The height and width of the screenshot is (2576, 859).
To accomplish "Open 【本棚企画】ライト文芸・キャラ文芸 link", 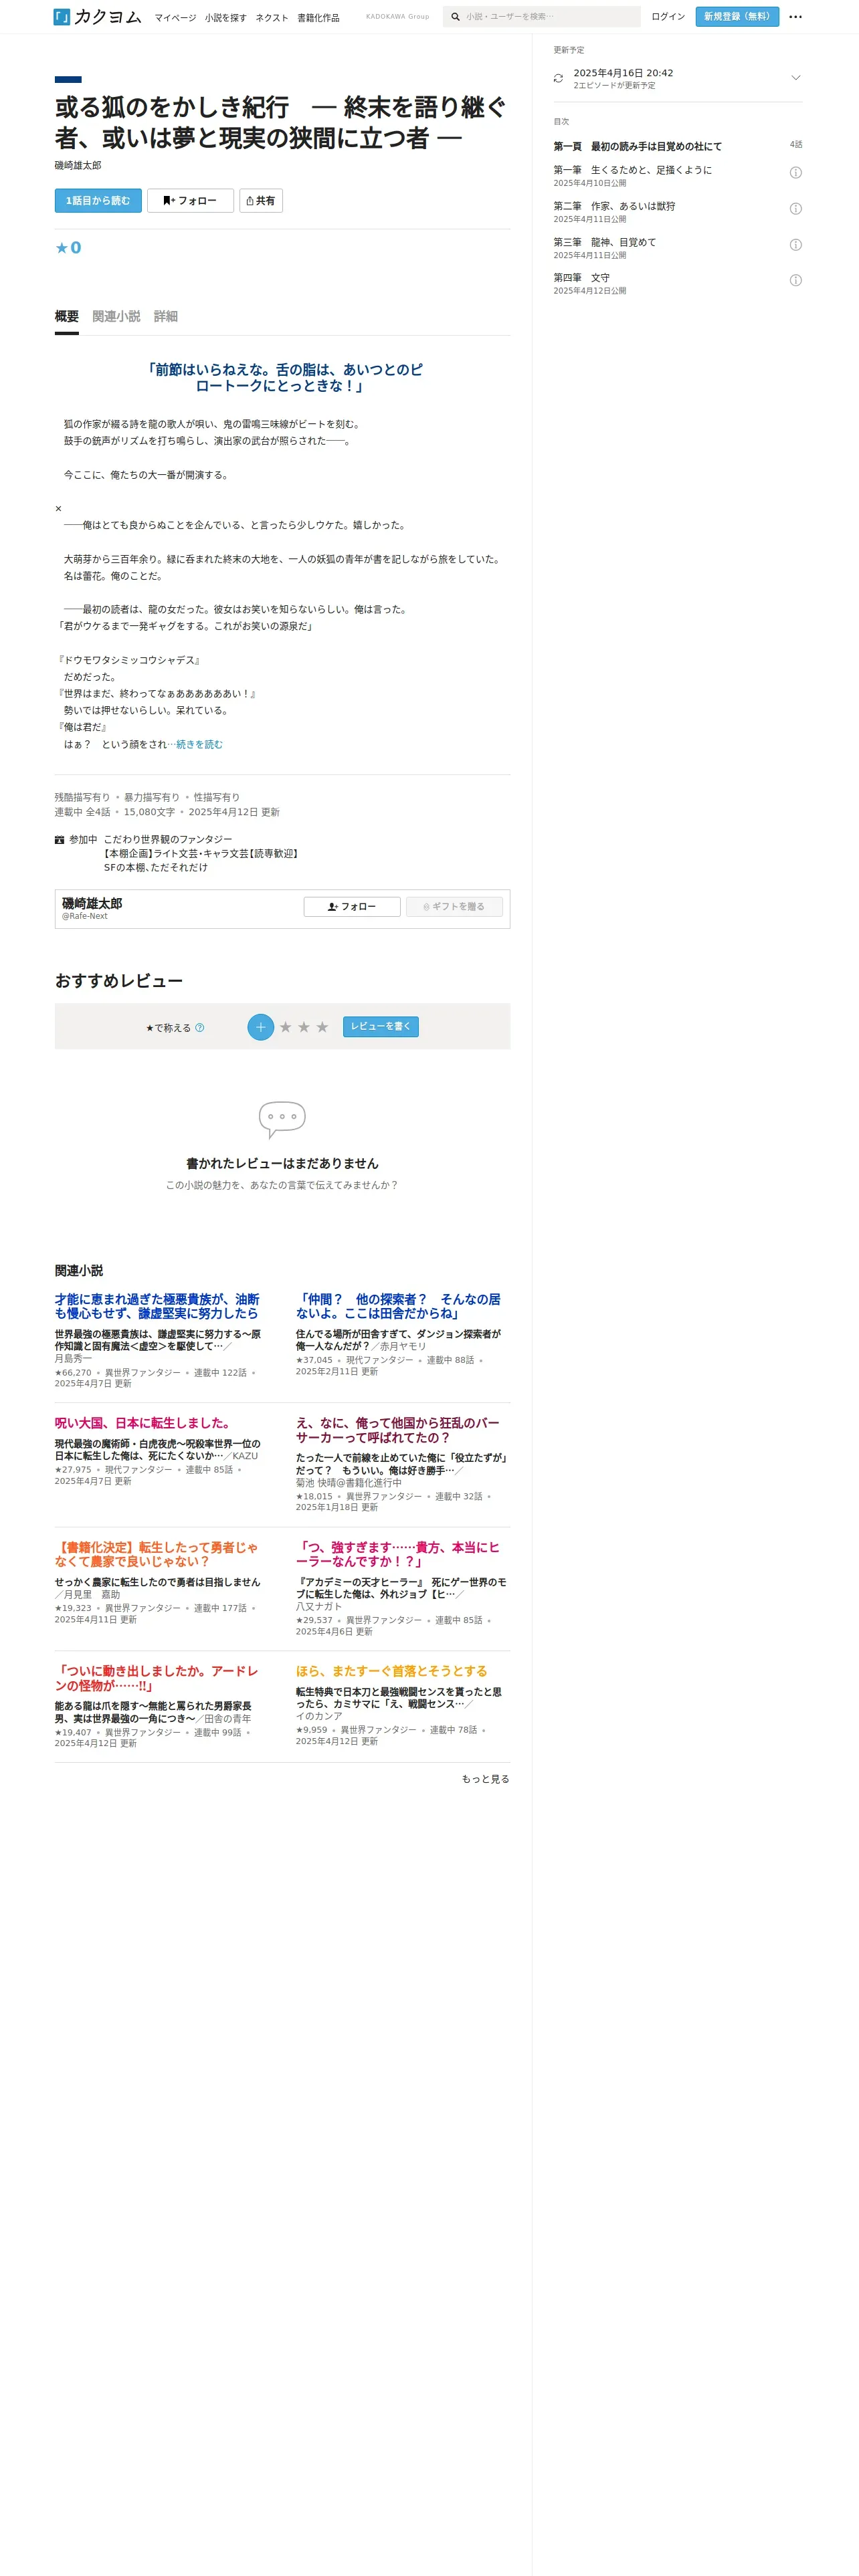I will pos(201,854).
